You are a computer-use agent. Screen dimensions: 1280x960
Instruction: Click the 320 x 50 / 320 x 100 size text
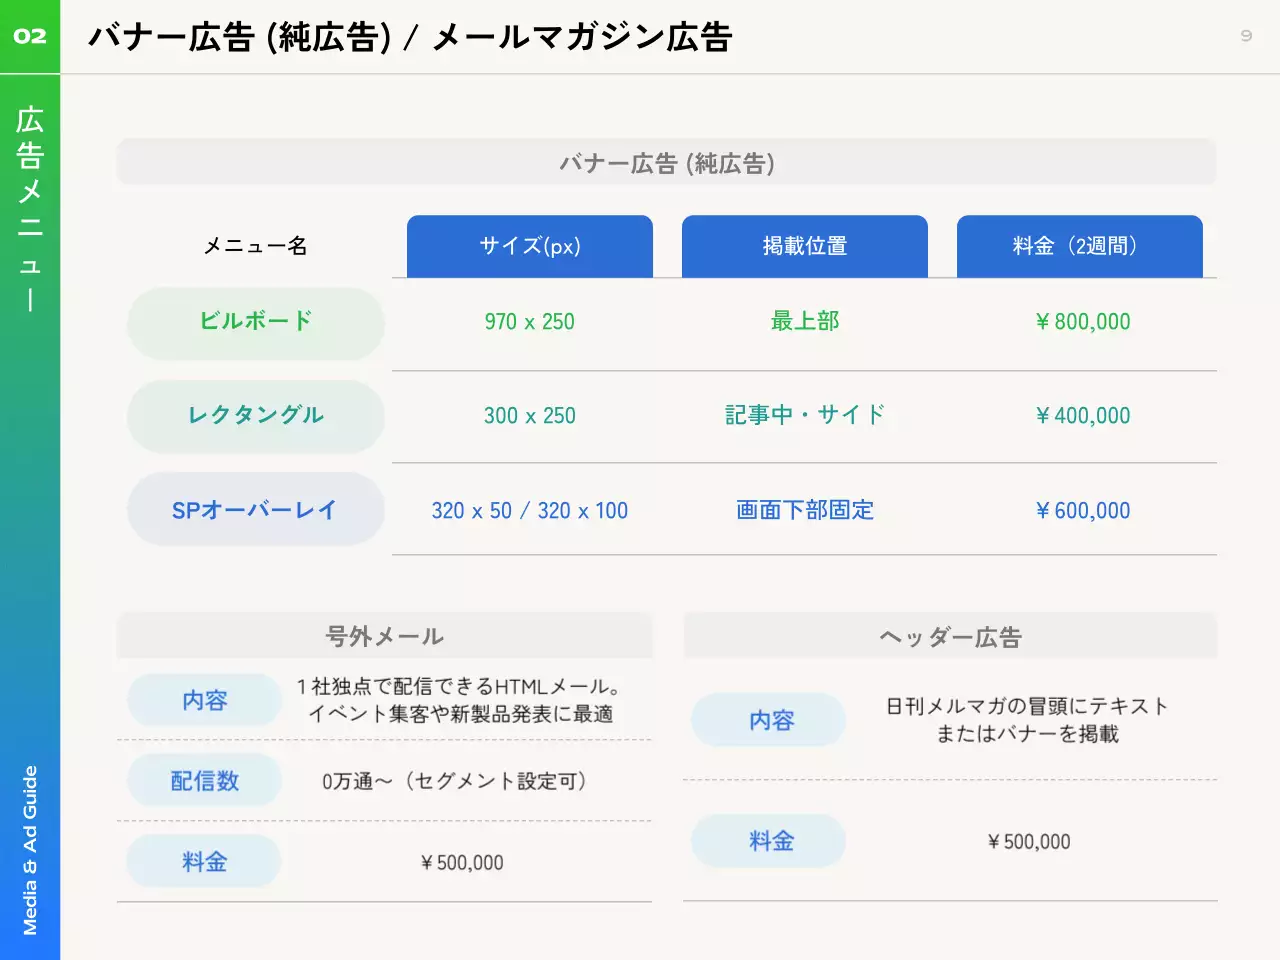[x=529, y=511]
